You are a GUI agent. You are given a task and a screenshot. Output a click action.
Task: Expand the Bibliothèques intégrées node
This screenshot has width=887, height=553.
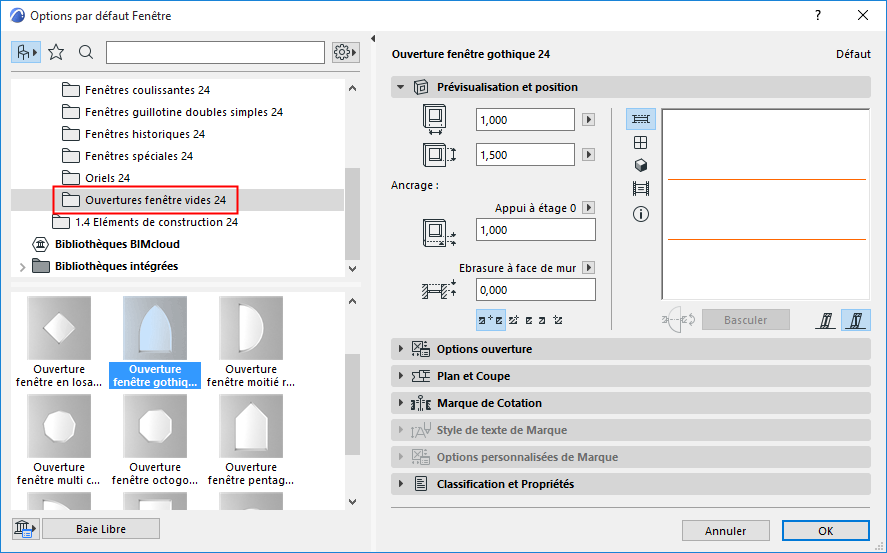click(x=22, y=267)
